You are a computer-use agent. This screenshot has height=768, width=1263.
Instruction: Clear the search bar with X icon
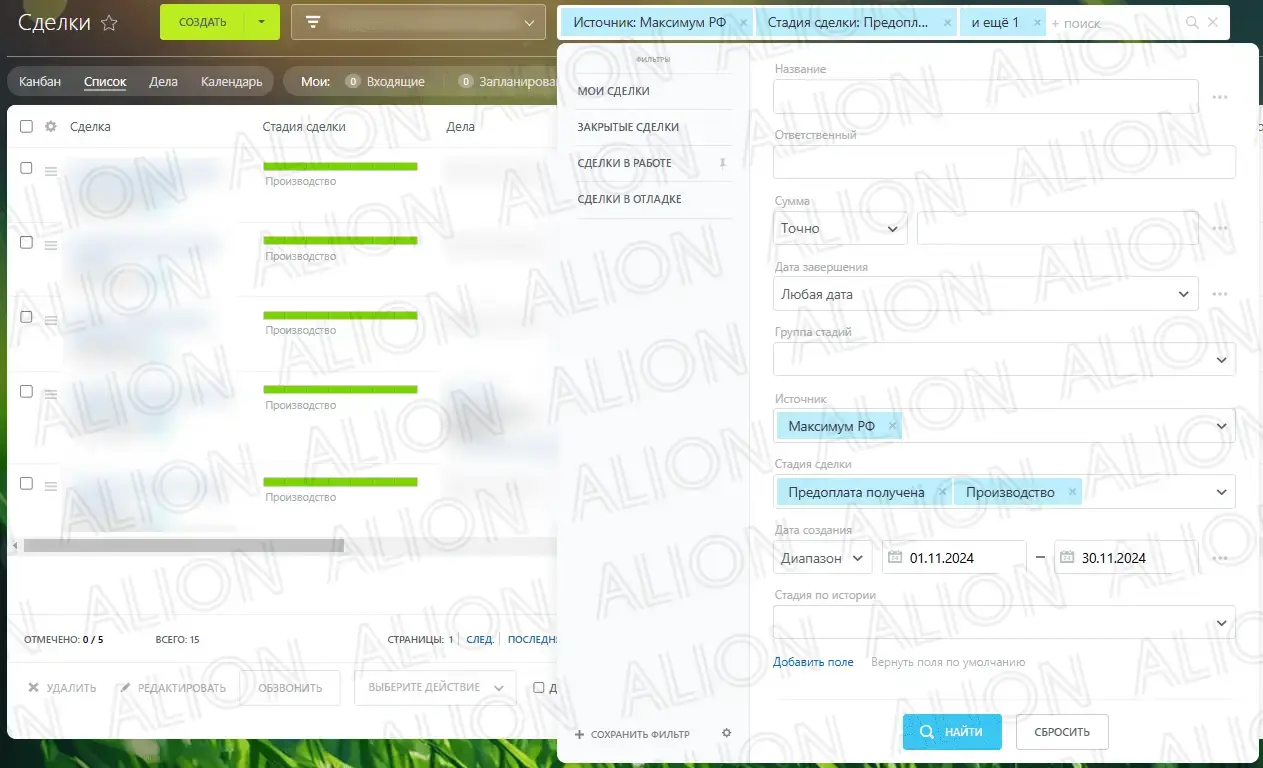[1213, 22]
